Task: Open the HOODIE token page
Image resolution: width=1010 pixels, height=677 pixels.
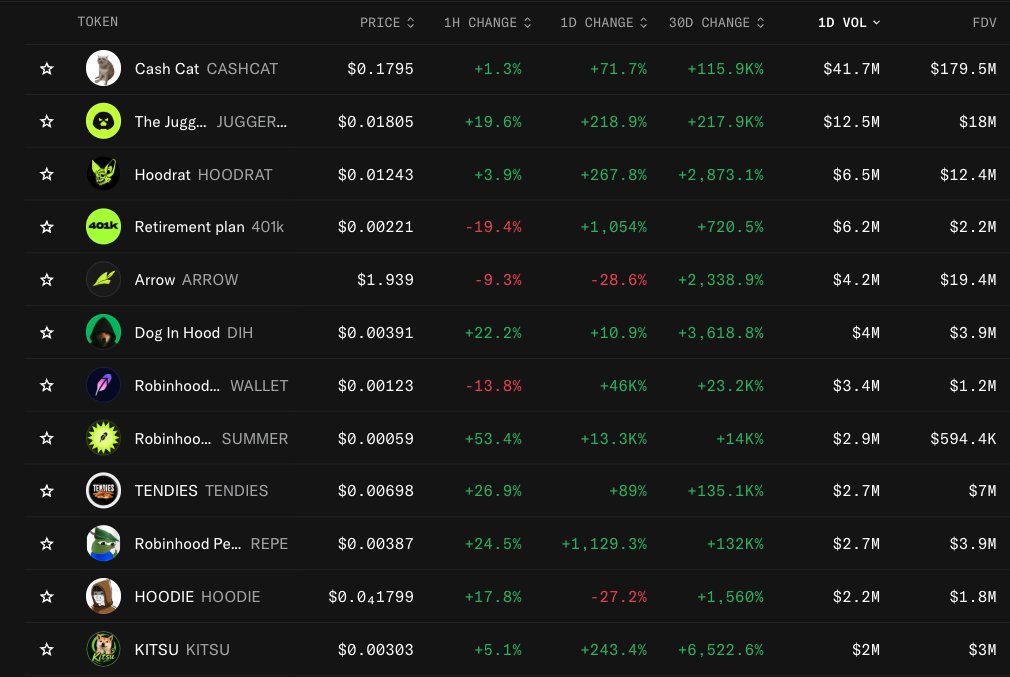Action: (x=197, y=596)
